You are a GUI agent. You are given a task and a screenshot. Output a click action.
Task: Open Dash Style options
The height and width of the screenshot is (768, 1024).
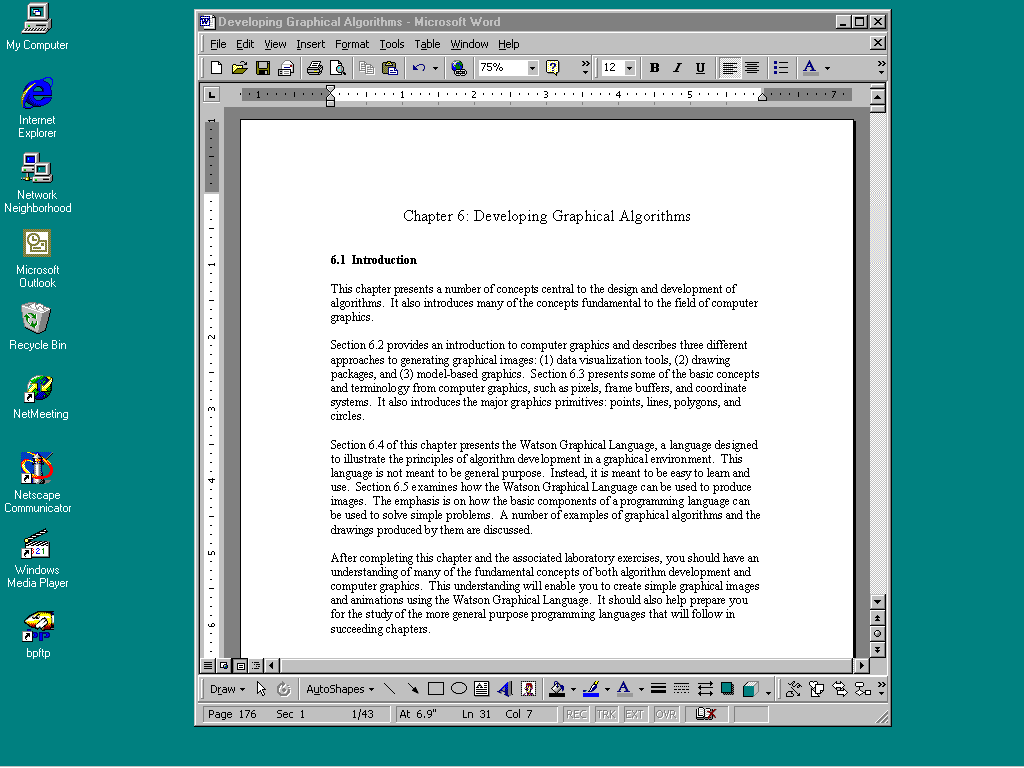pos(681,689)
